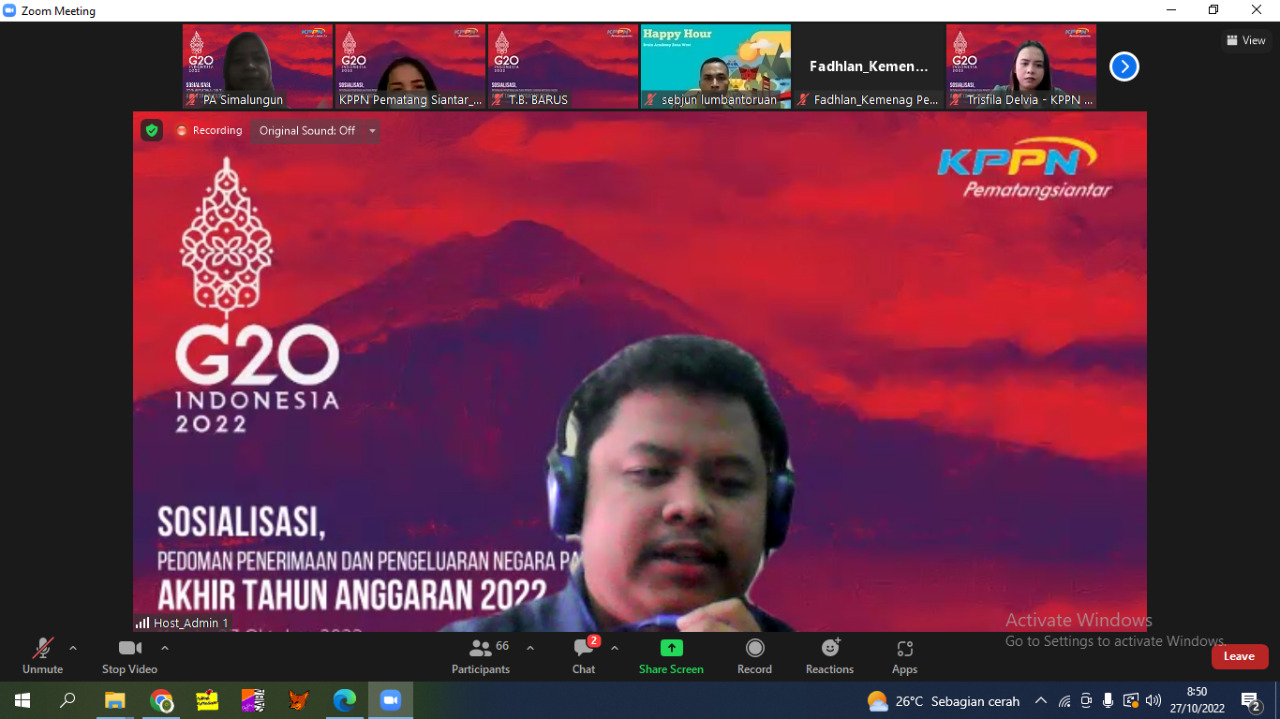Image resolution: width=1280 pixels, height=719 pixels.
Task: Open the Chat panel
Action: 584,656
